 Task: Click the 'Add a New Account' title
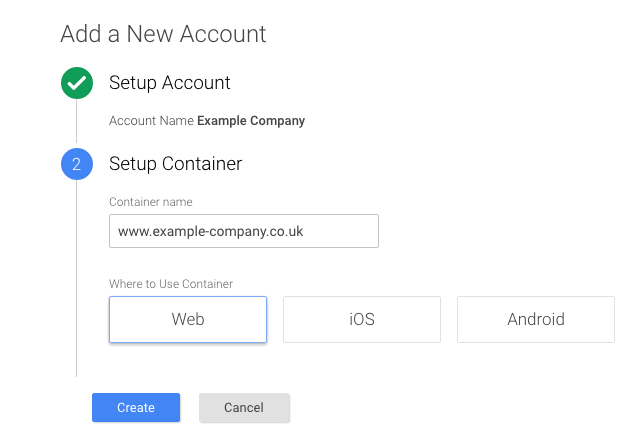[163, 34]
